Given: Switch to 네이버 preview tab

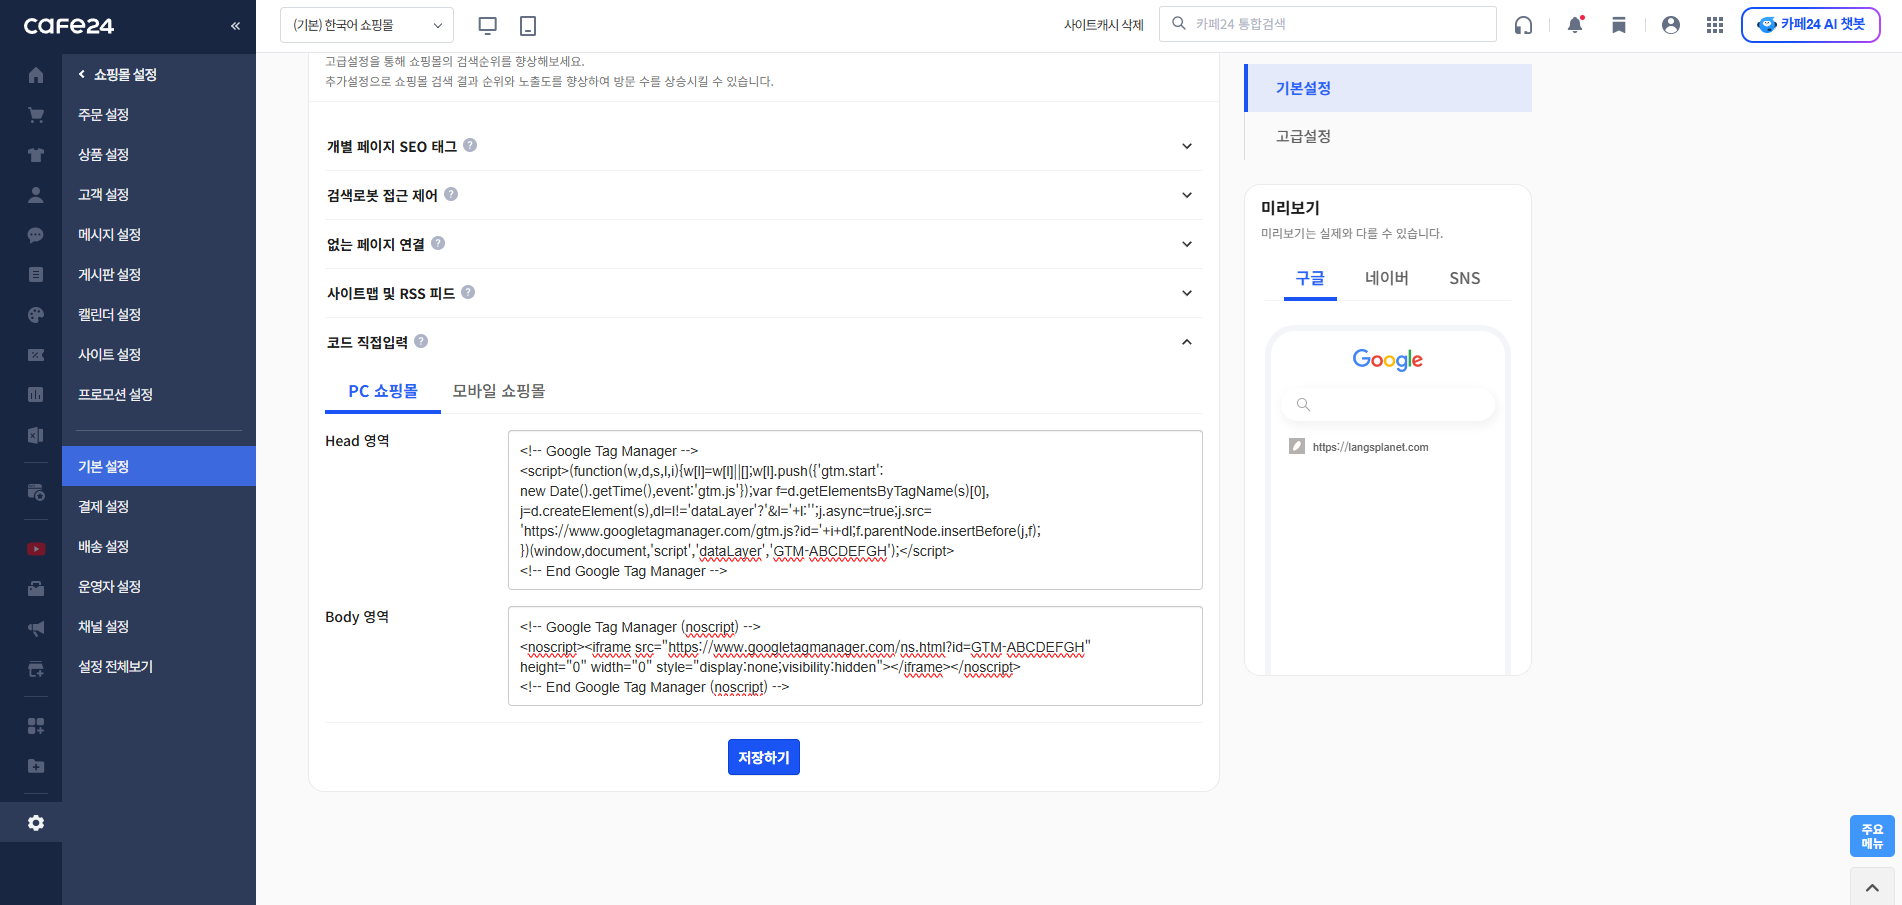Looking at the screenshot, I should tap(1387, 279).
